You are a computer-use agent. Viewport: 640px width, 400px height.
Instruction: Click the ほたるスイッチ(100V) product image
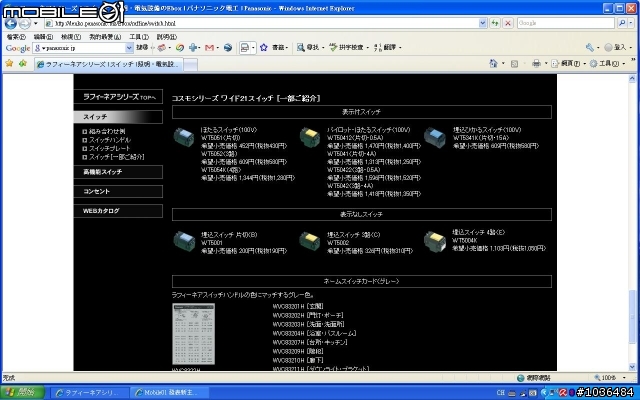tap(184, 137)
